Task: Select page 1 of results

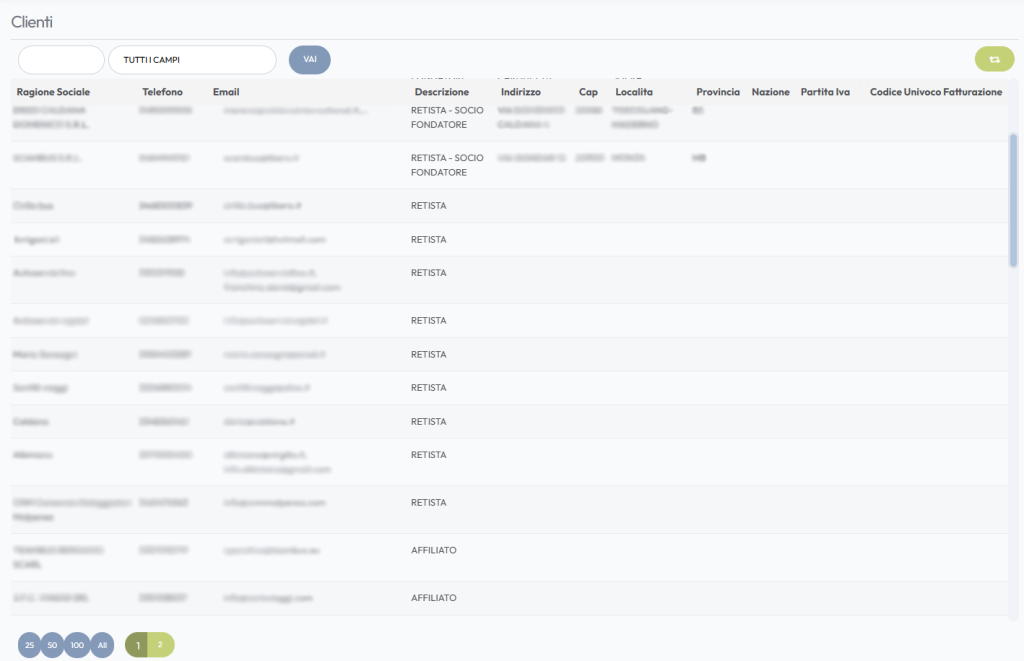Action: tap(138, 645)
